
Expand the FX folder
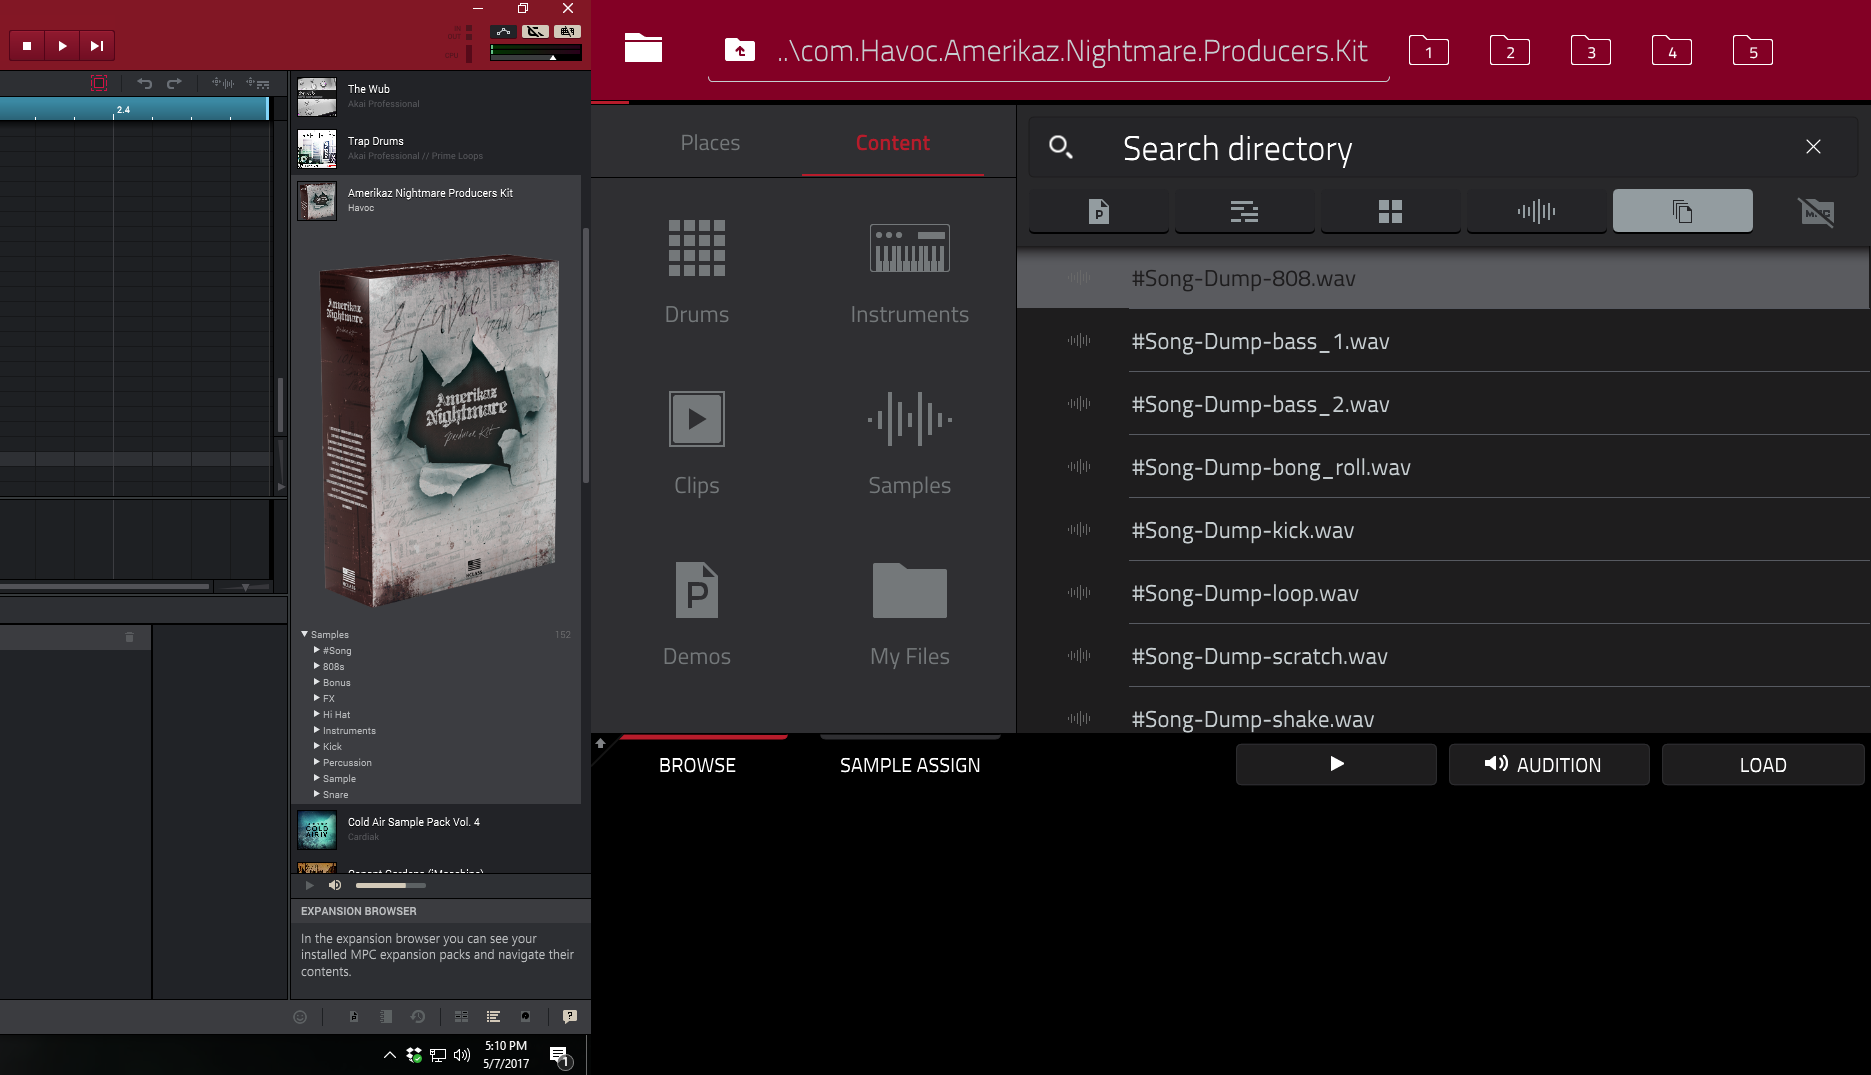point(317,698)
